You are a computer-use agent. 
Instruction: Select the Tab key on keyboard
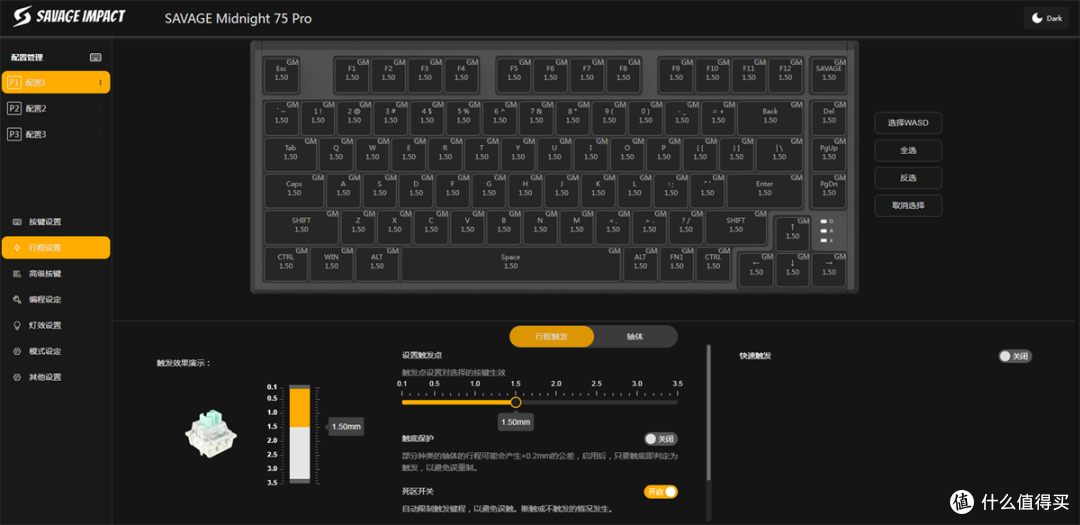coord(291,153)
